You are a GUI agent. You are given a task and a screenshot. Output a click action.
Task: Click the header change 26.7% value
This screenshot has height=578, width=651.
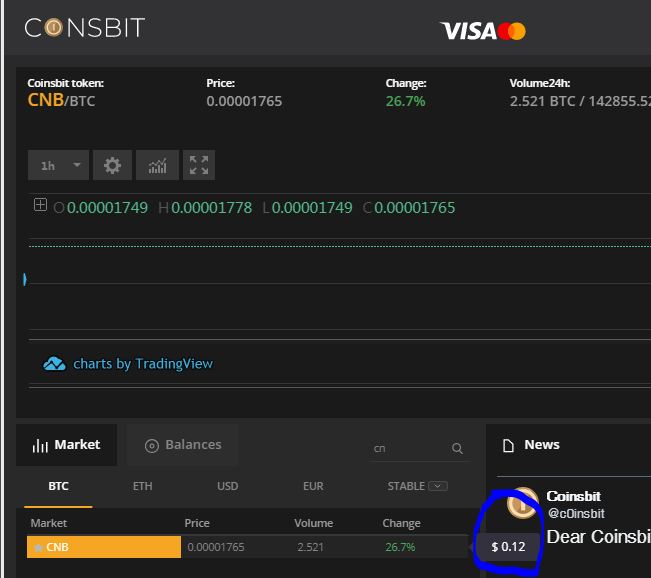(x=405, y=101)
